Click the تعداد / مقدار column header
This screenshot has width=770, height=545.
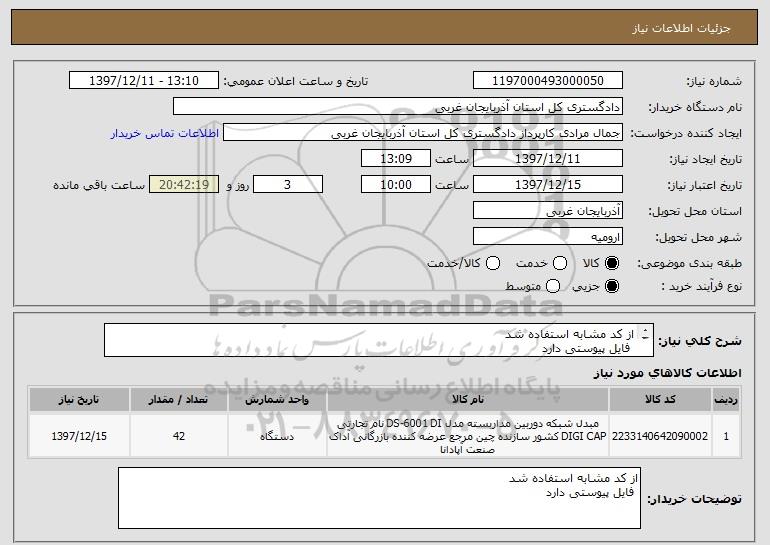[x=178, y=400]
